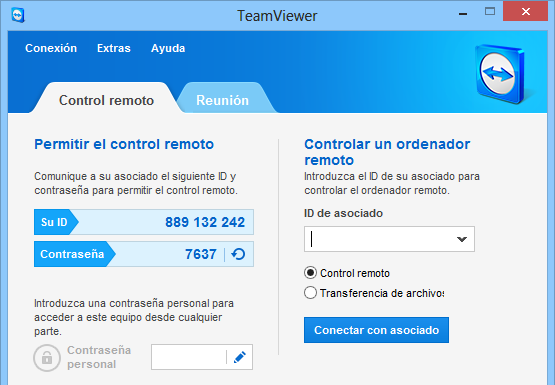This screenshot has height=385, width=555.
Task: Expand the ID de asociado dropdown arrow
Action: [x=462, y=239]
